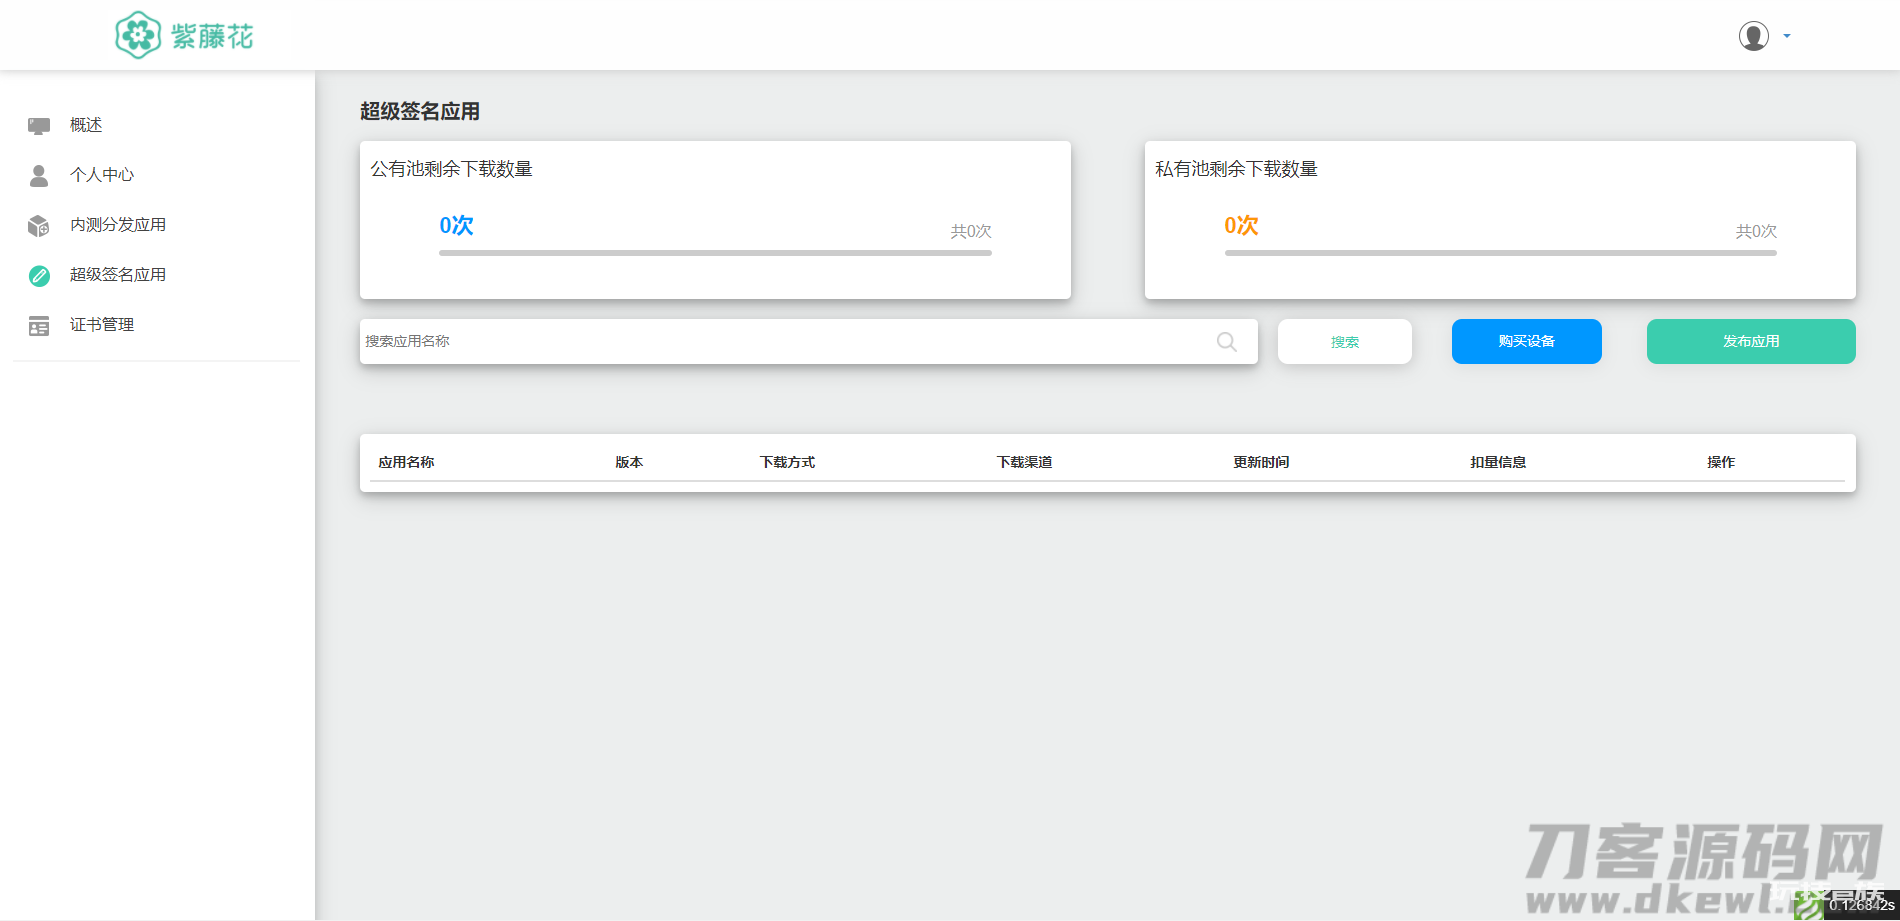The image size is (1900, 921).
Task: Open 内测分发应用 menu item
Action: tap(118, 225)
